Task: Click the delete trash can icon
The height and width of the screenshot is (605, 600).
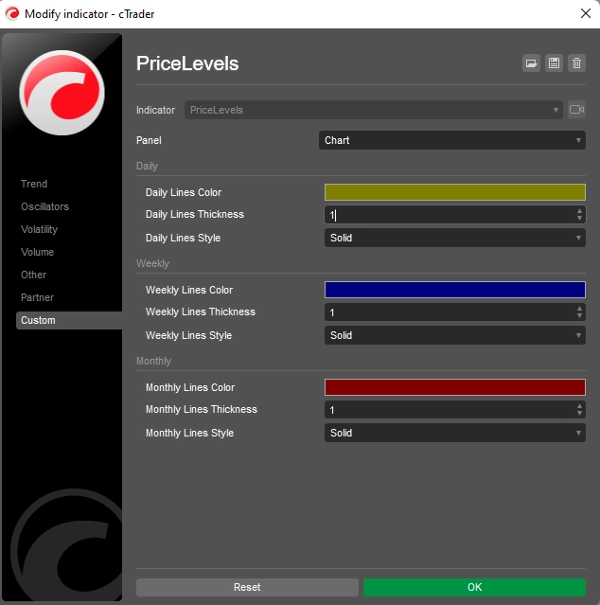Action: [x=576, y=63]
